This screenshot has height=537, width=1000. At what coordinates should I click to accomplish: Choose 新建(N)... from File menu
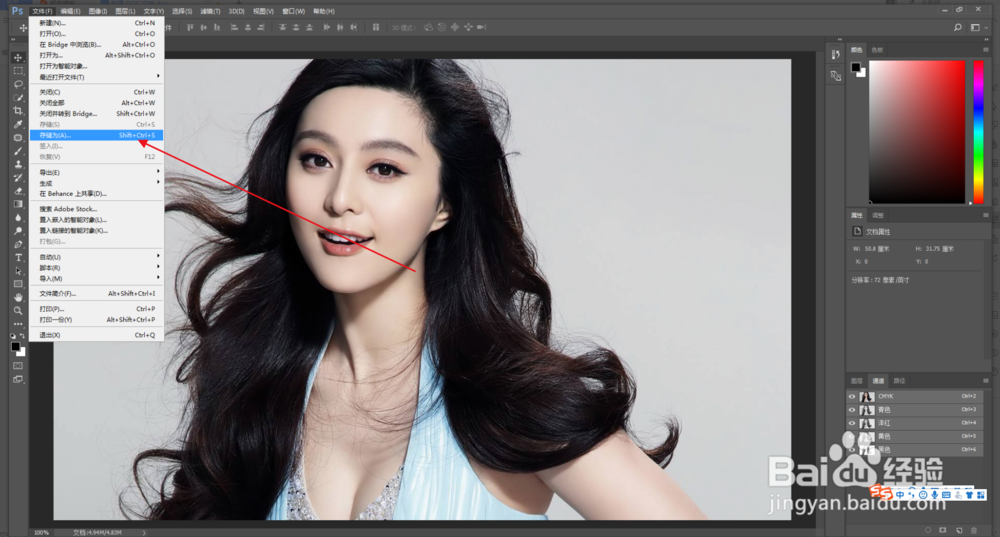[96, 23]
